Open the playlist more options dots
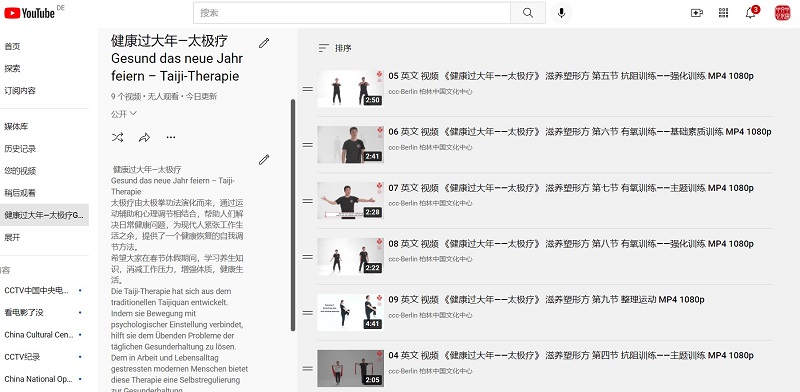The height and width of the screenshot is (392, 800). 171,137
